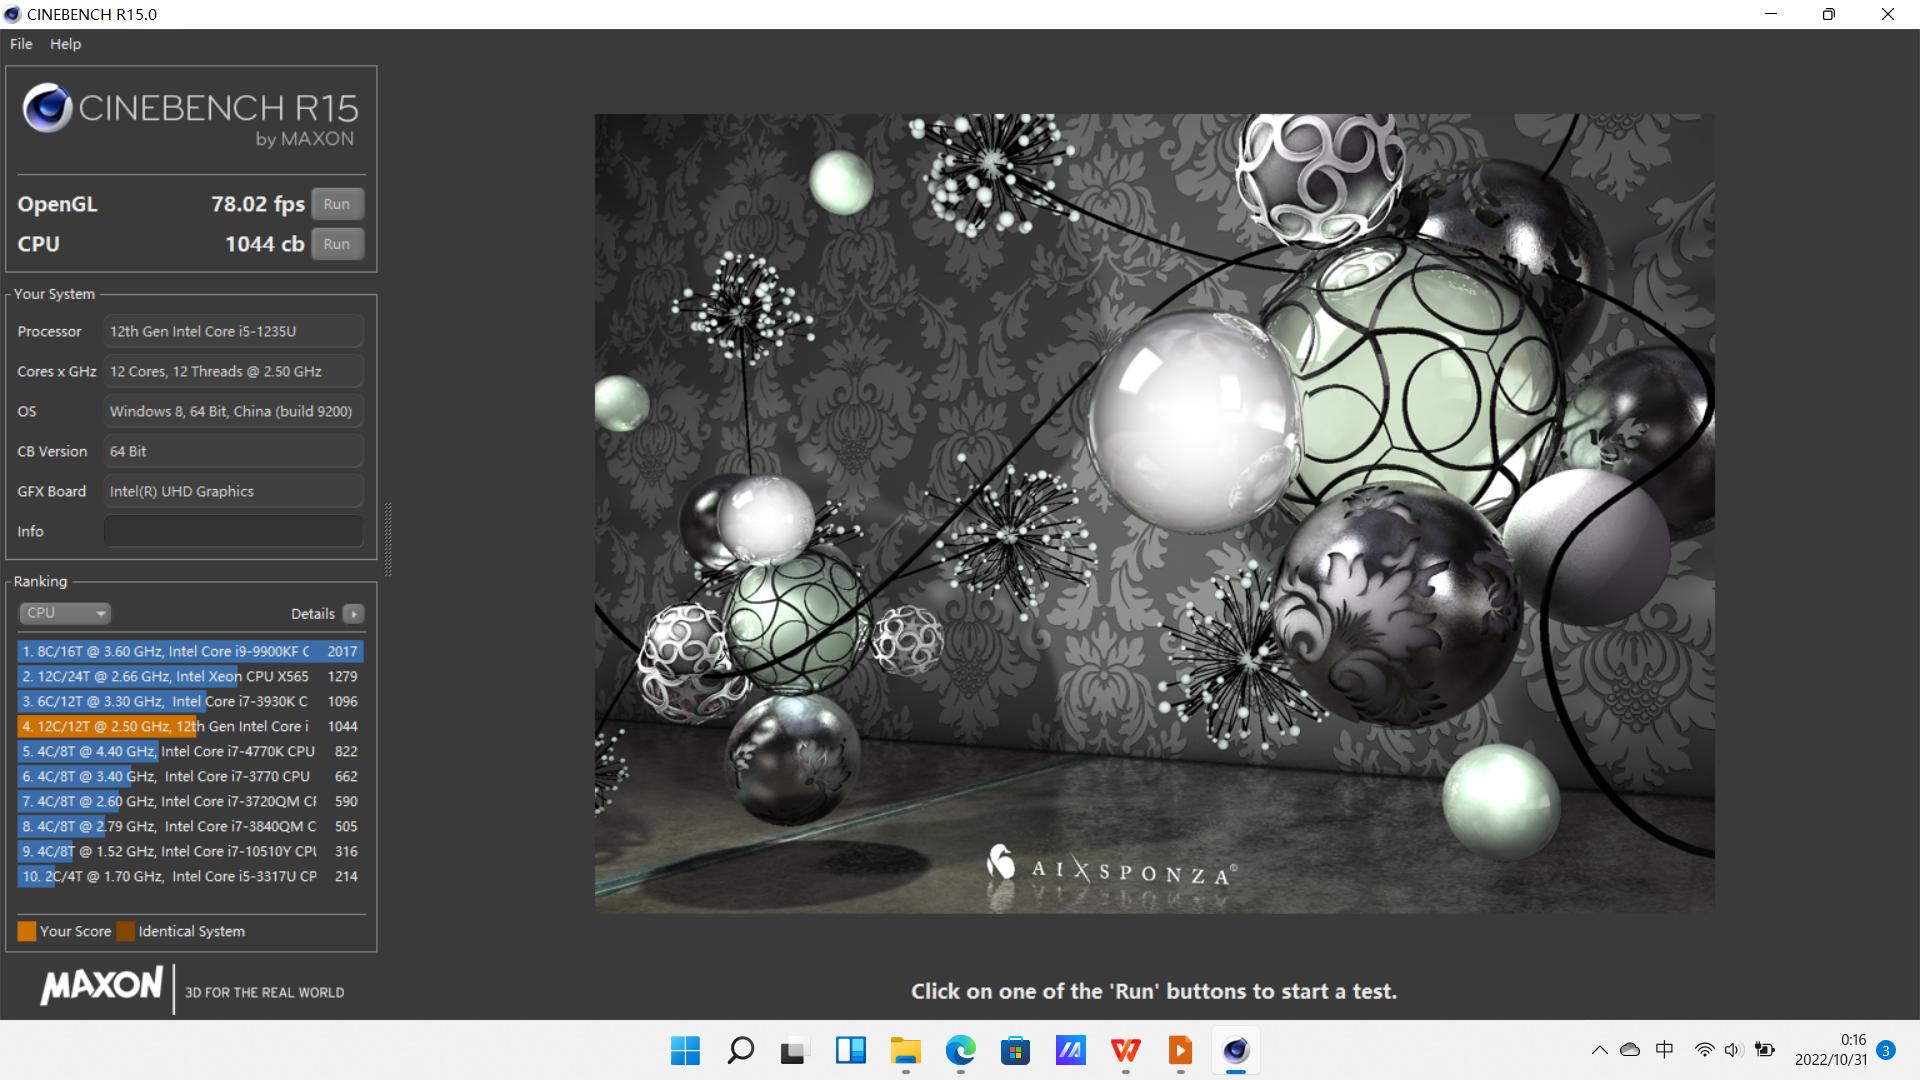Open the Help menu
Viewport: 1920px width, 1080px height.
(63, 44)
